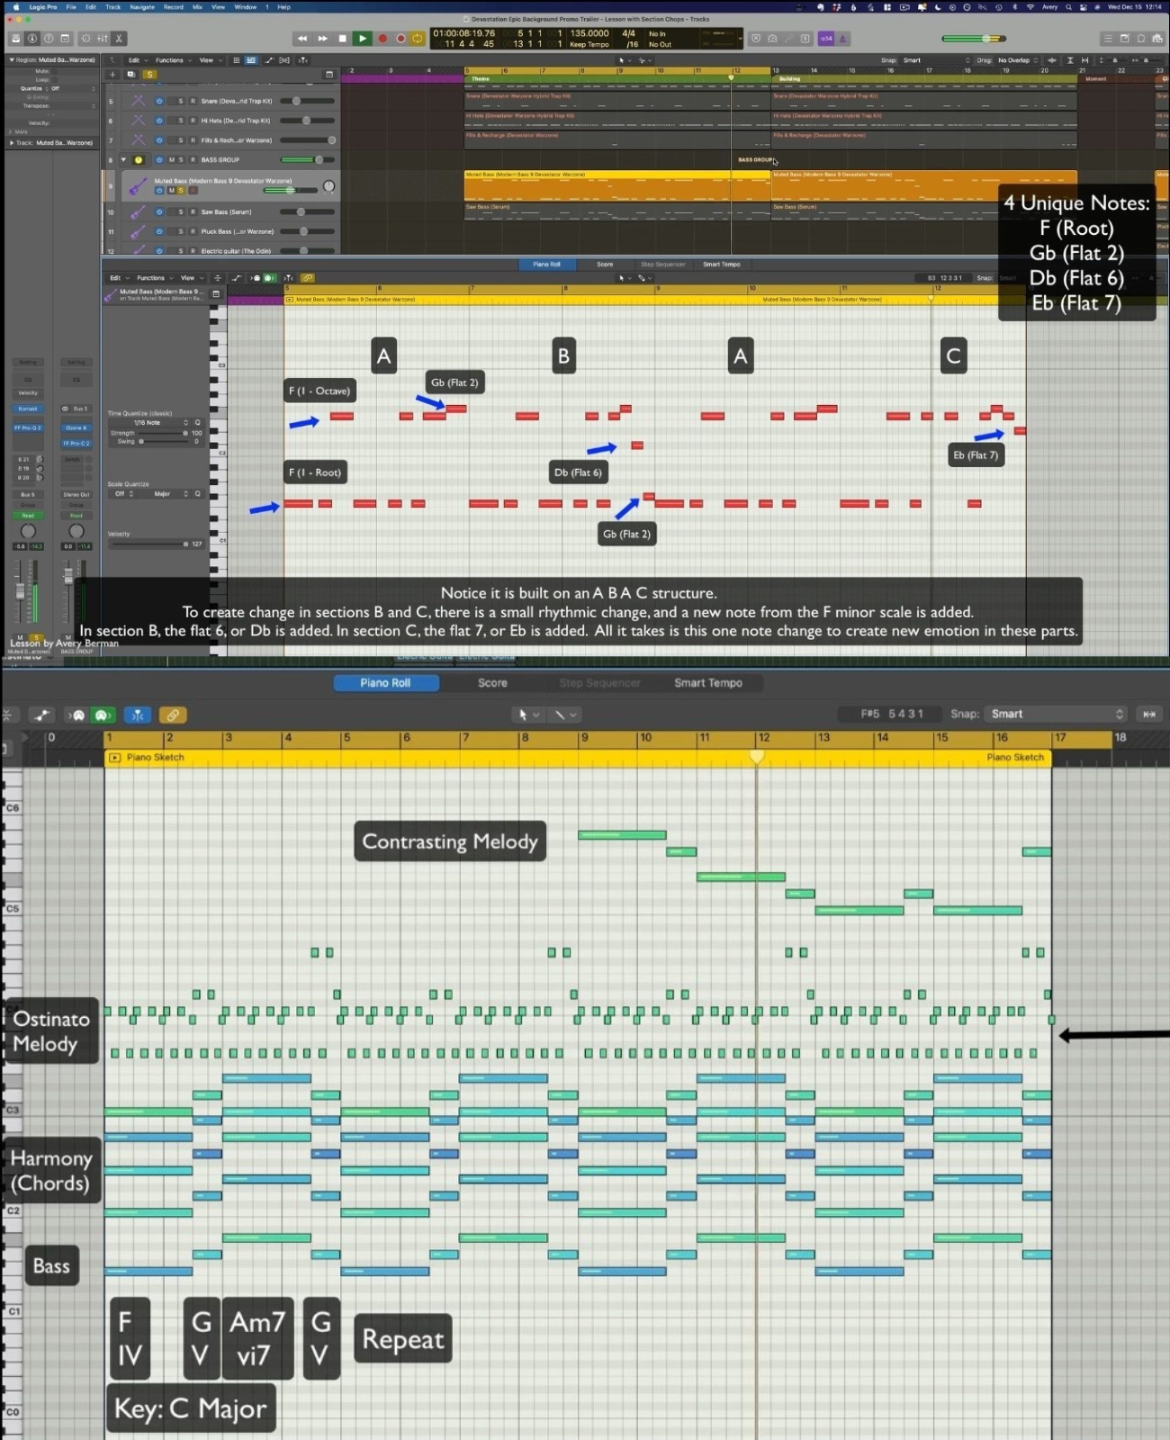Click the purple count-in button
Viewport: 1170px width, 1440px height.
click(826, 39)
